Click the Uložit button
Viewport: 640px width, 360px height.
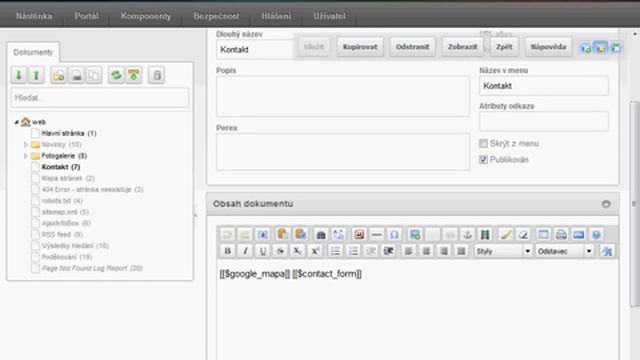(x=314, y=47)
